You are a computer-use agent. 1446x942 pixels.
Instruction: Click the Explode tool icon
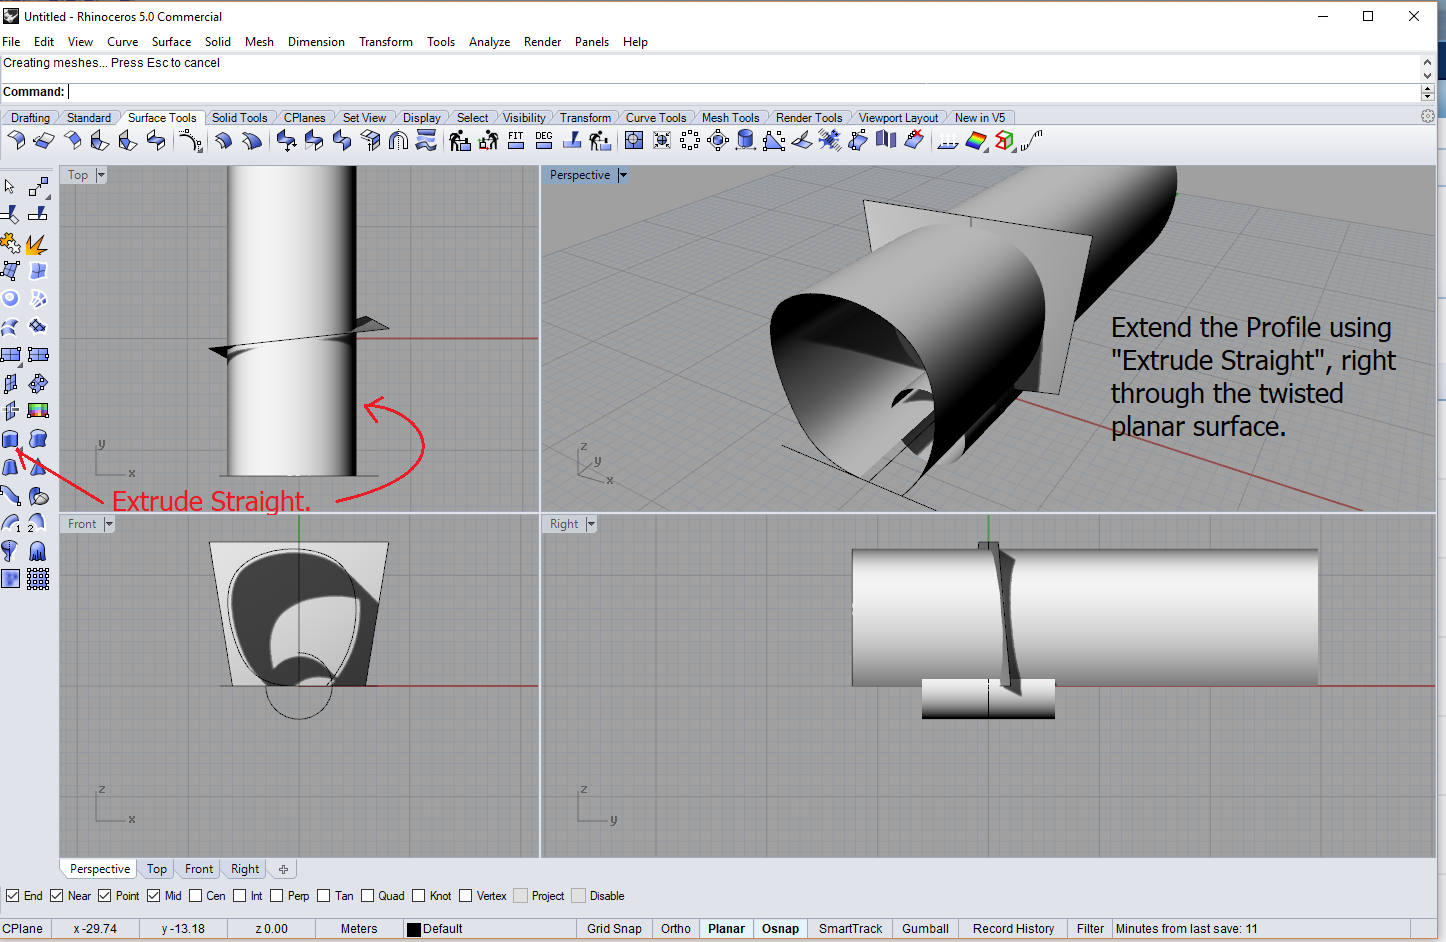(36, 244)
